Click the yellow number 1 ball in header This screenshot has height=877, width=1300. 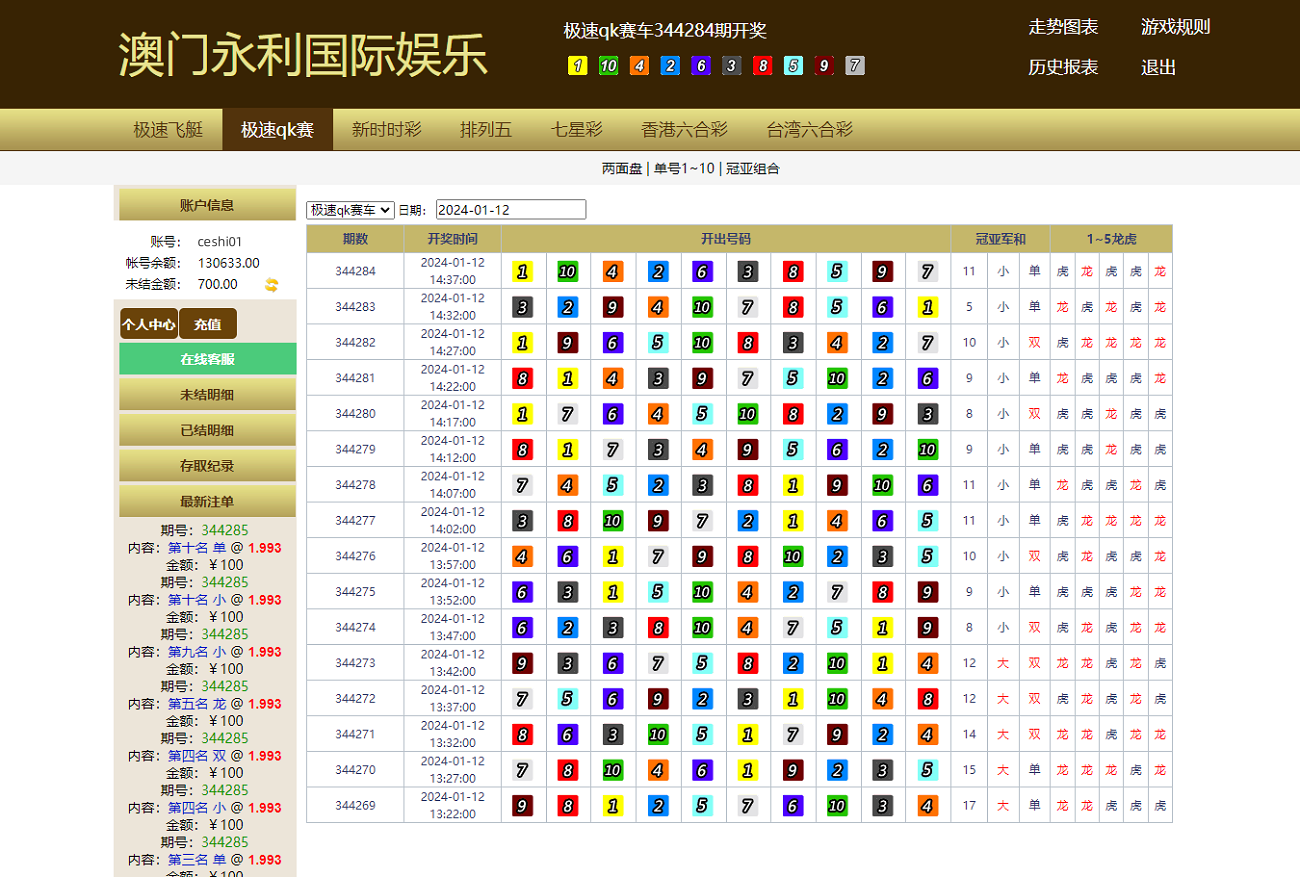point(577,66)
